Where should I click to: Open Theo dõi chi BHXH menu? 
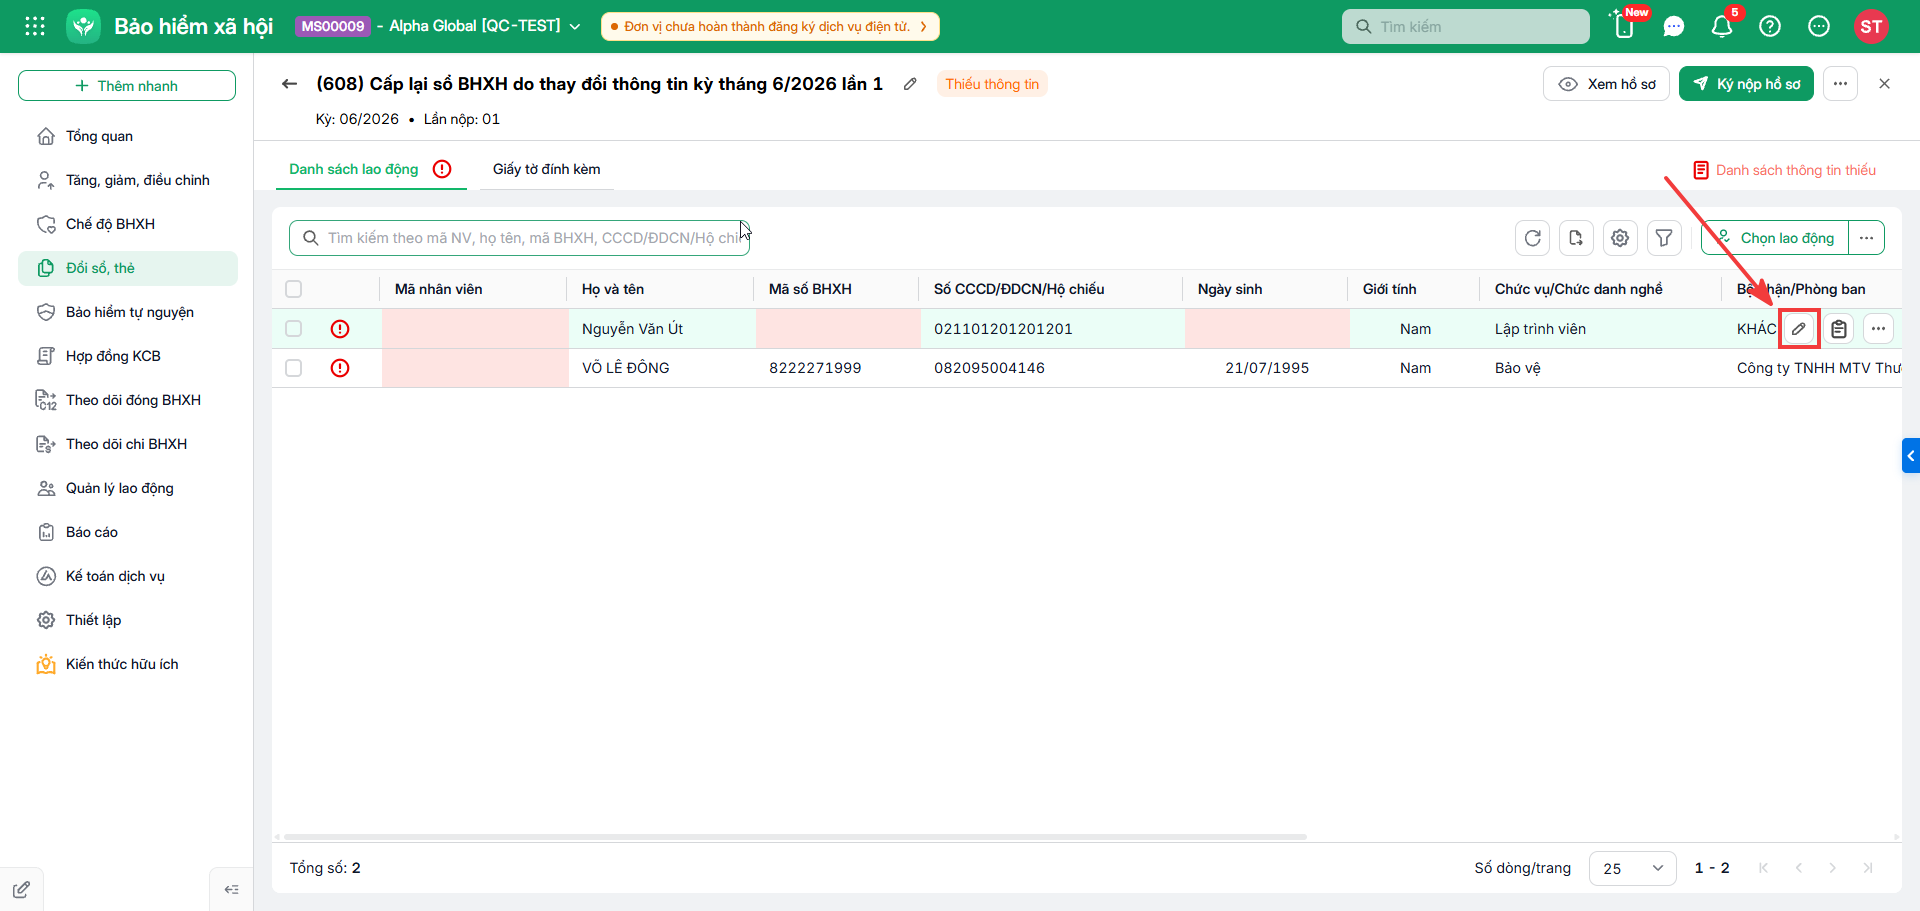coord(128,444)
